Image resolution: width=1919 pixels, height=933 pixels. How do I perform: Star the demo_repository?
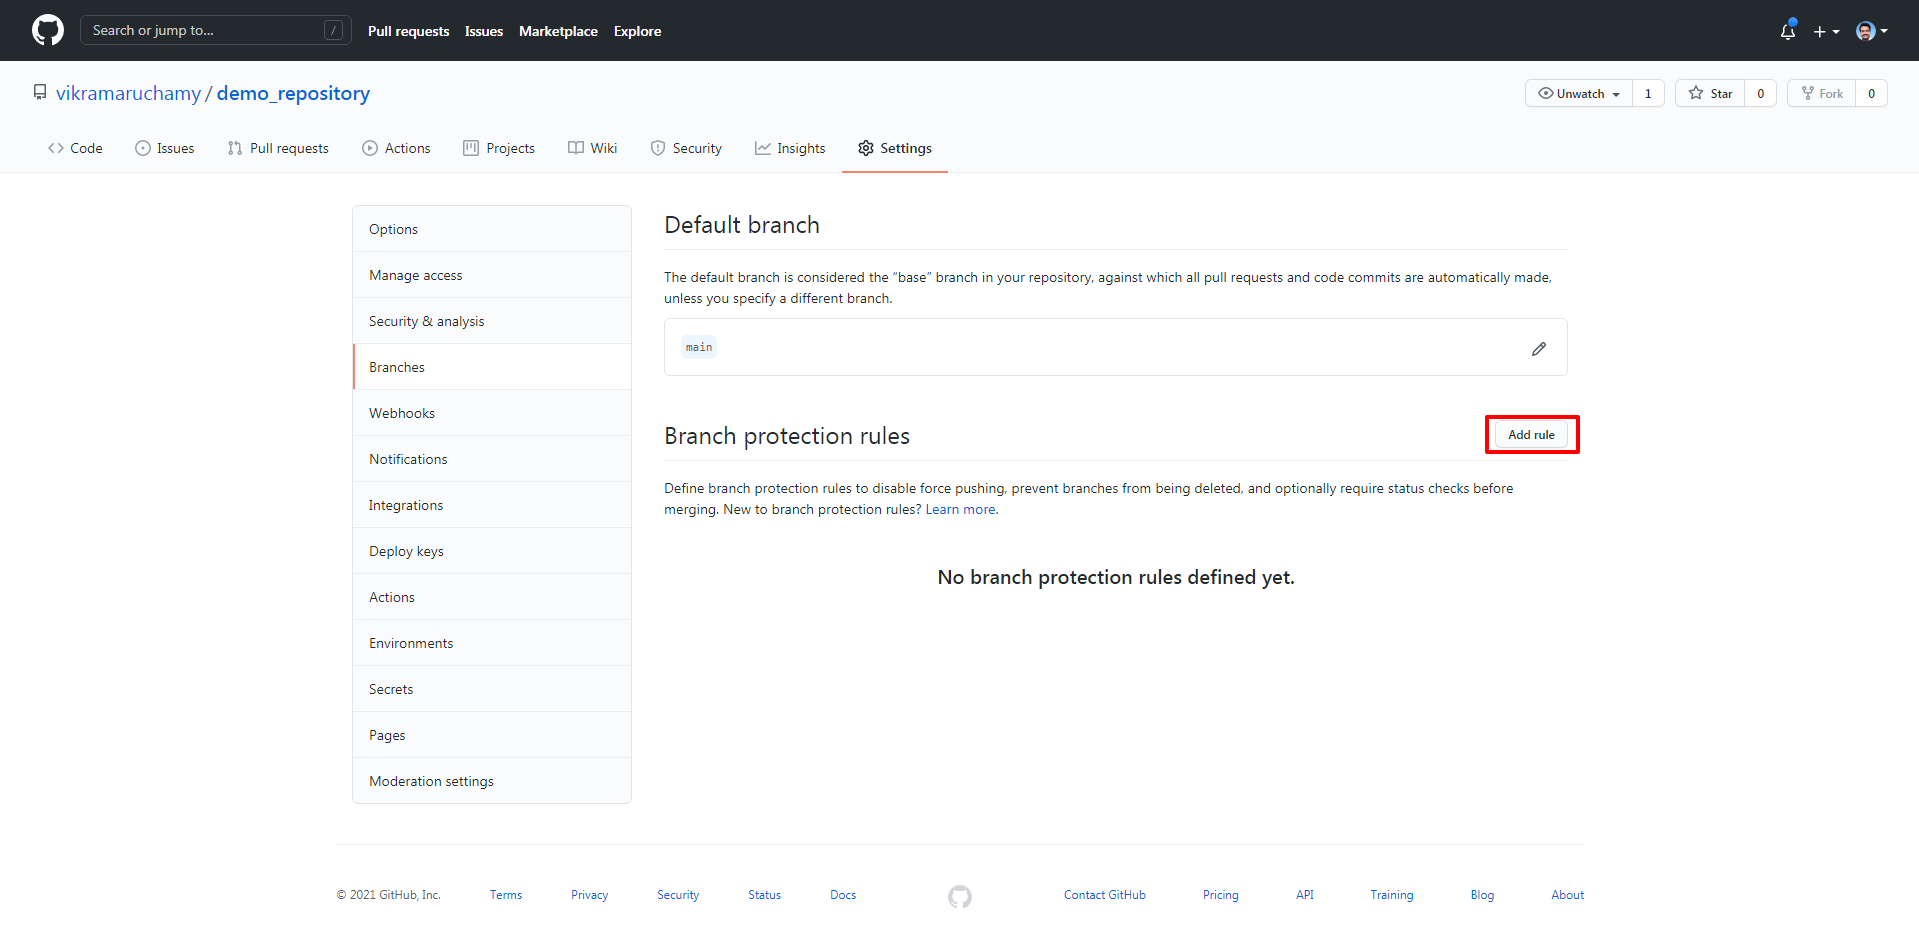pos(1710,92)
